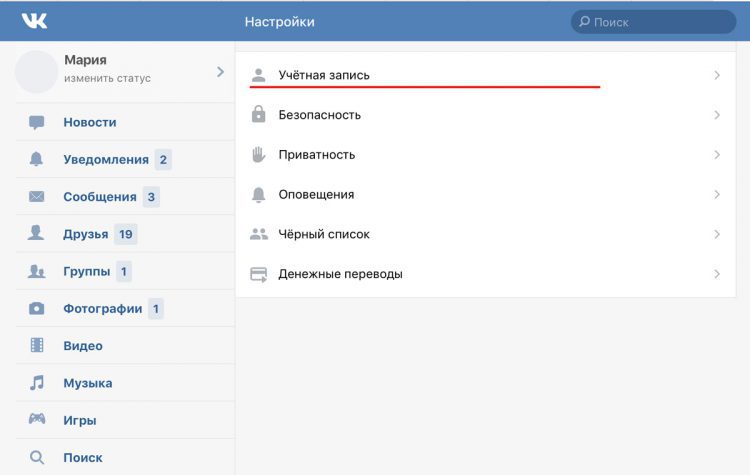This screenshot has width=750, height=475.
Task: Select the music note icon for Музыка
Action: coord(36,383)
